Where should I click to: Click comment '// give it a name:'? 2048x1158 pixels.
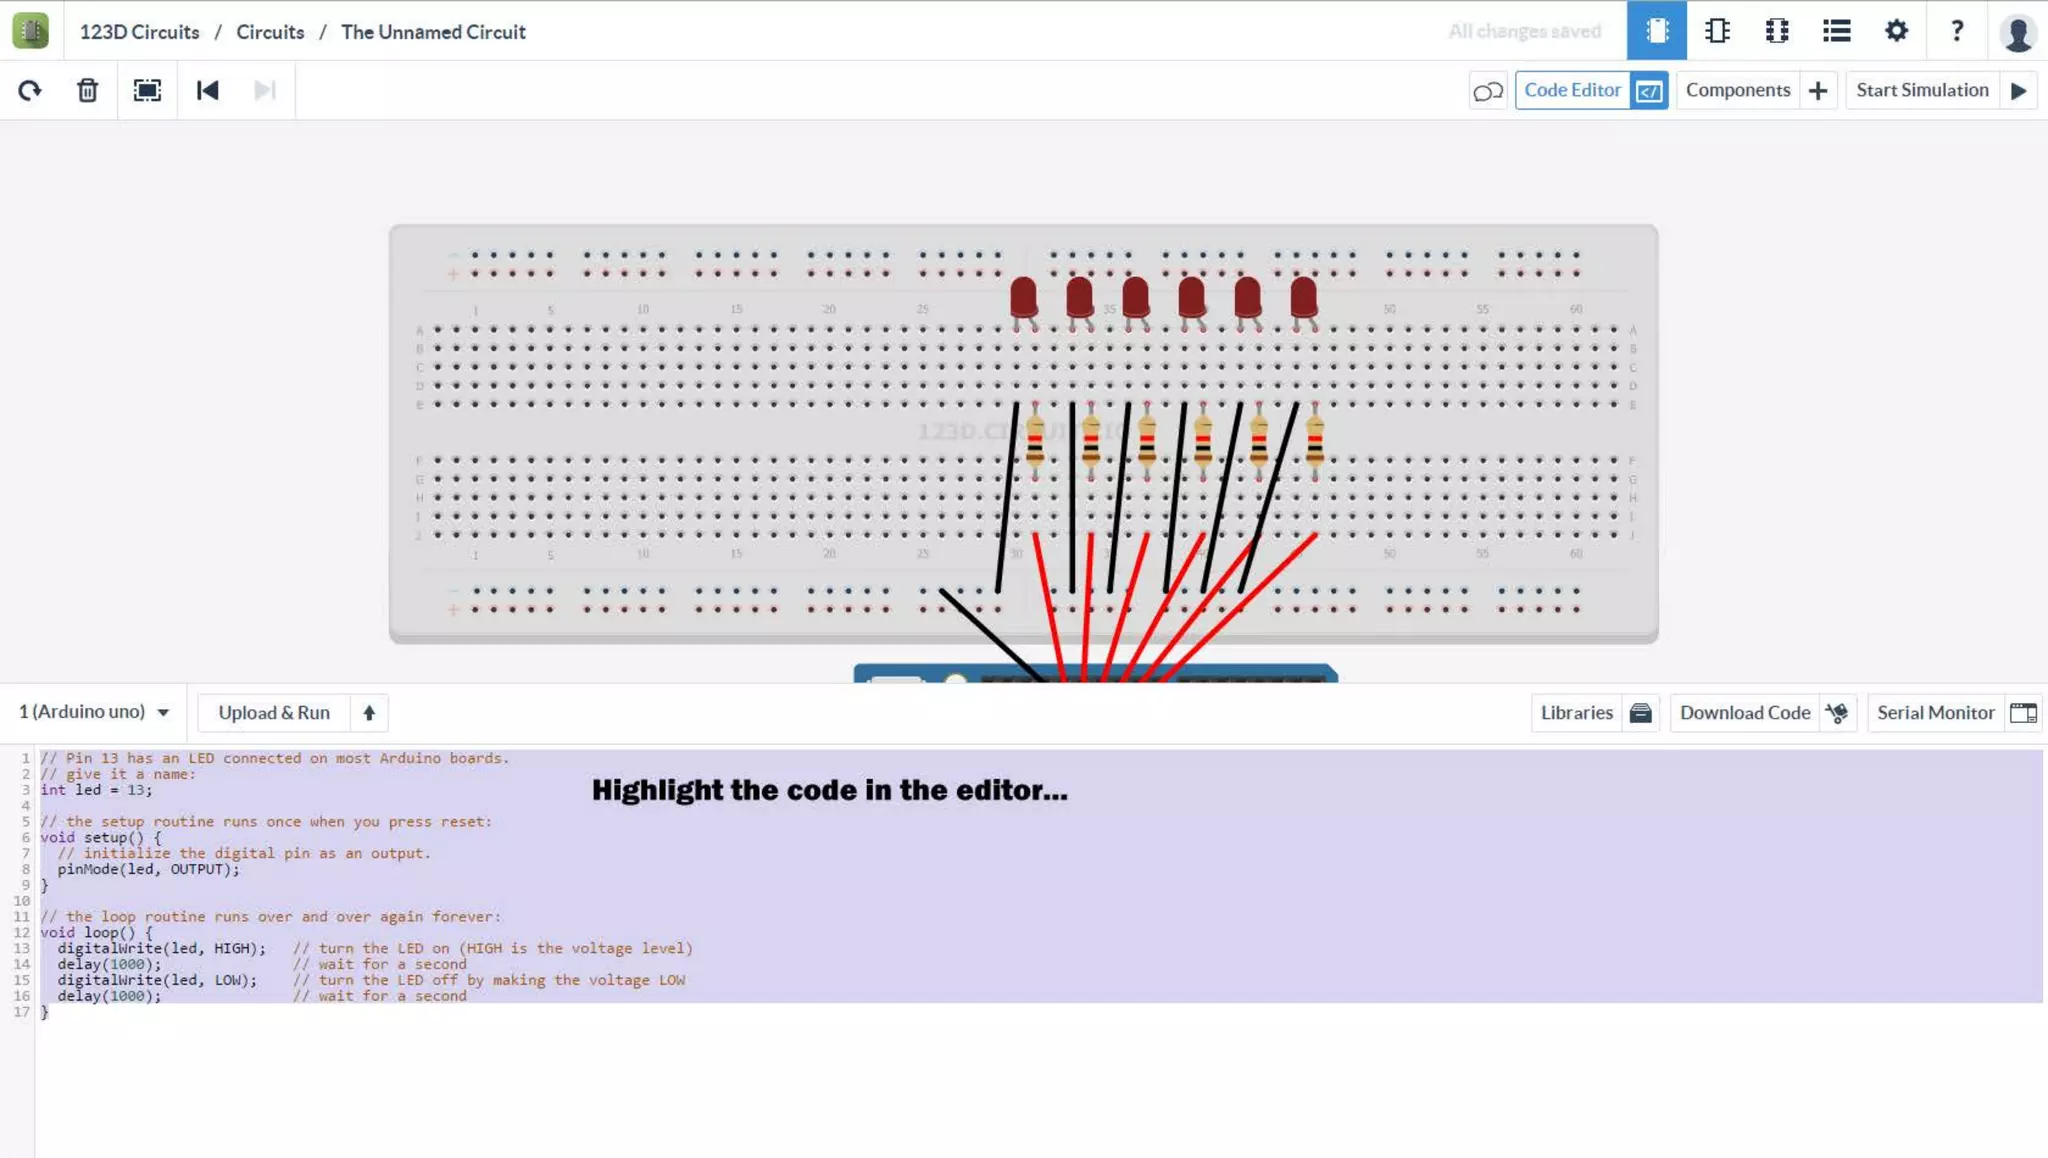(x=118, y=774)
